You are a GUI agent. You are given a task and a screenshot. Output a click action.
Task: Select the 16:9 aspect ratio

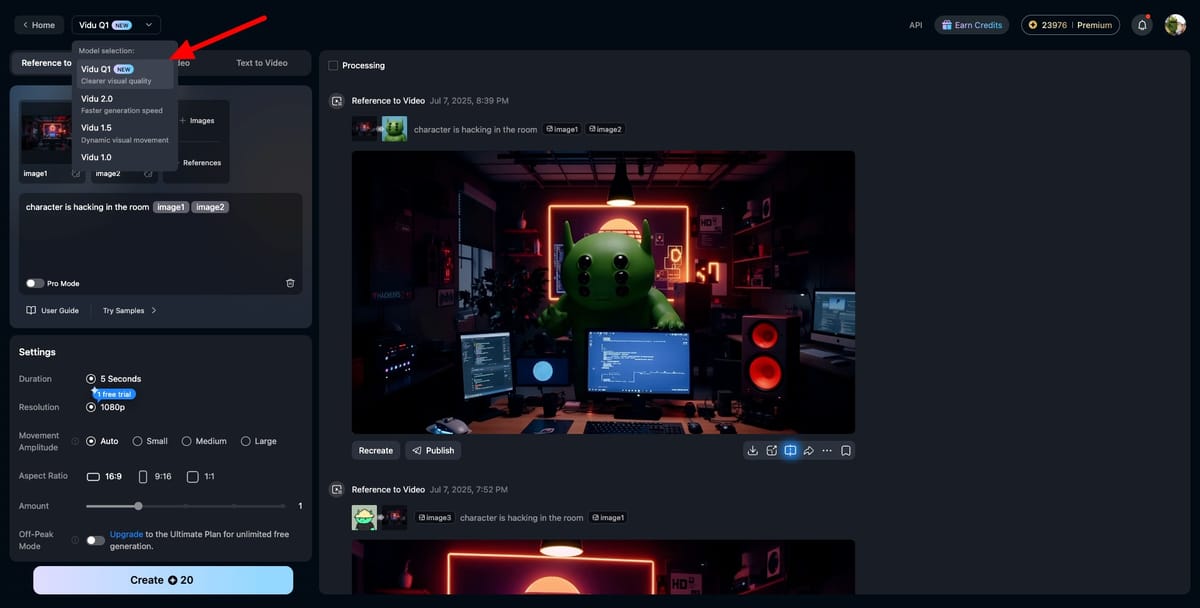pos(104,477)
